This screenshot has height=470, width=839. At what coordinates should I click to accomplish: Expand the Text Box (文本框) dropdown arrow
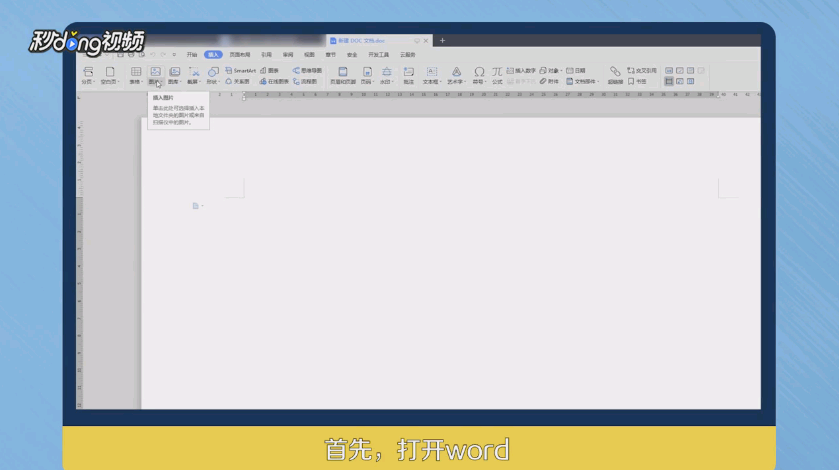coord(440,82)
